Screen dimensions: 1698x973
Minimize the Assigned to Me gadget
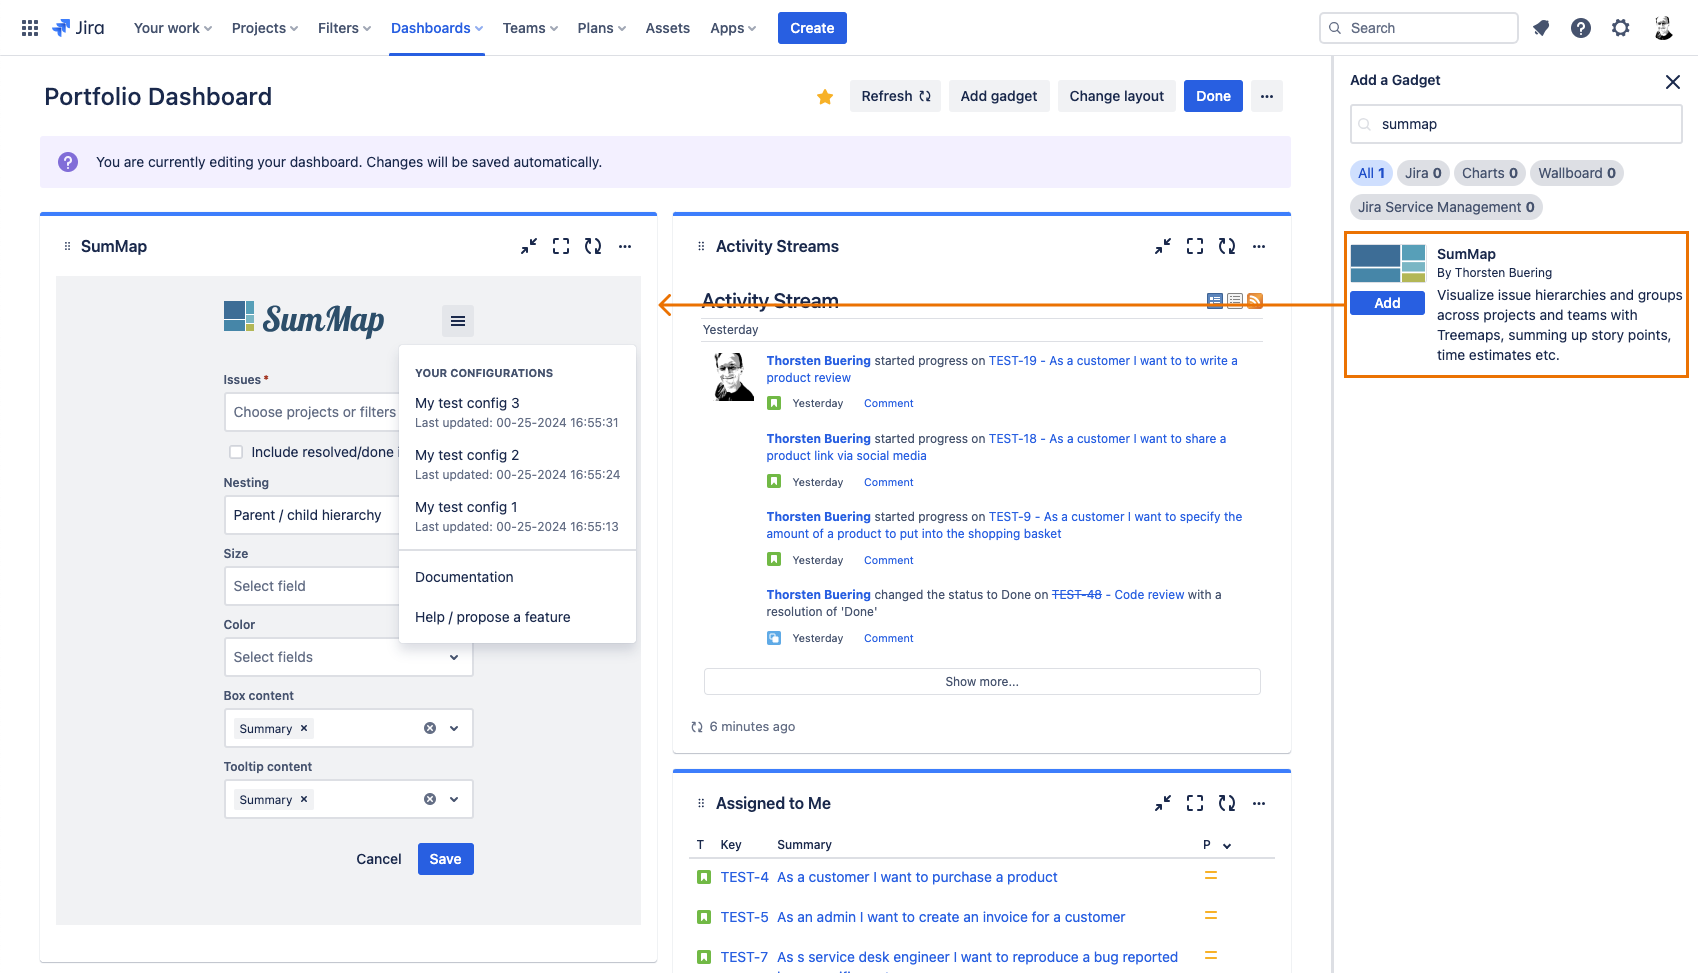[1163, 803]
